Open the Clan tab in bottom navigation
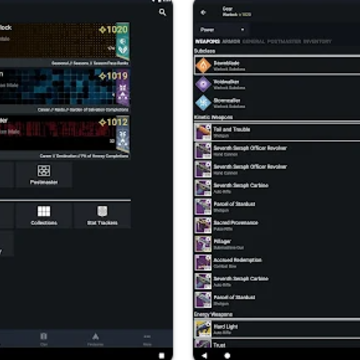The image size is (360, 360). click(x=44, y=339)
